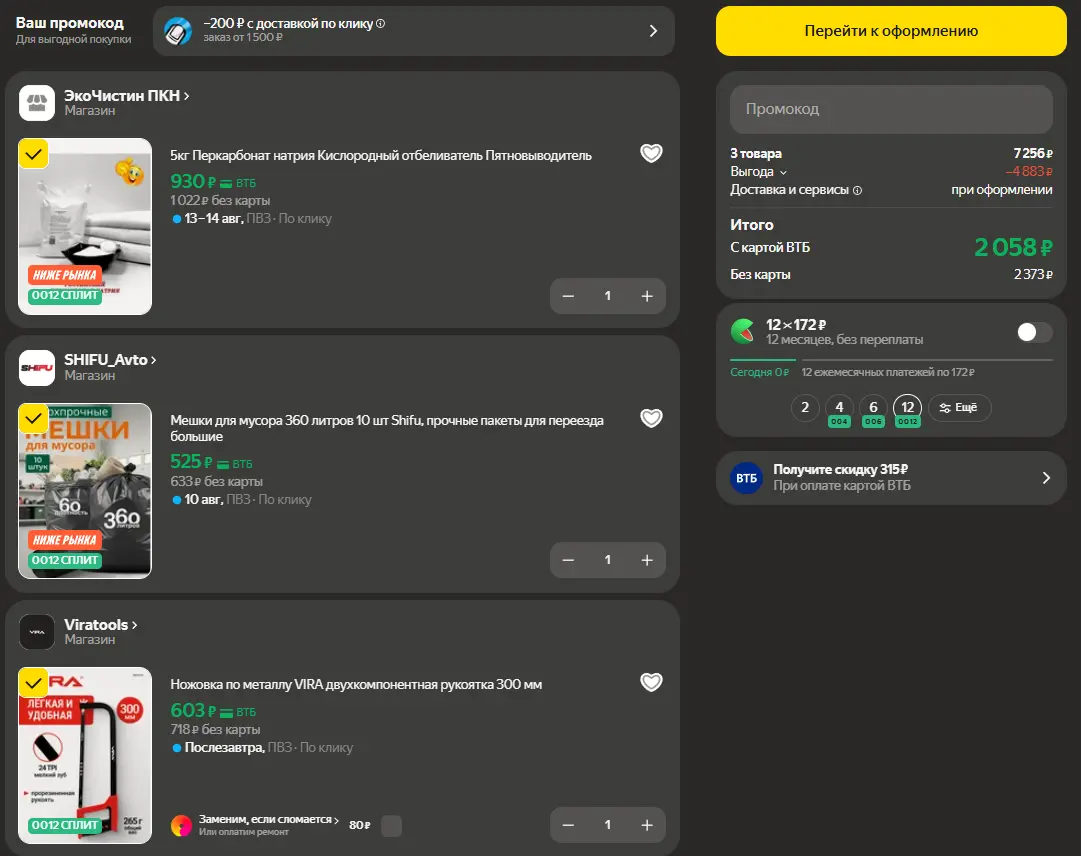Open 5кг Перкарбонат натрия product title
The height and width of the screenshot is (856, 1081).
click(381, 156)
